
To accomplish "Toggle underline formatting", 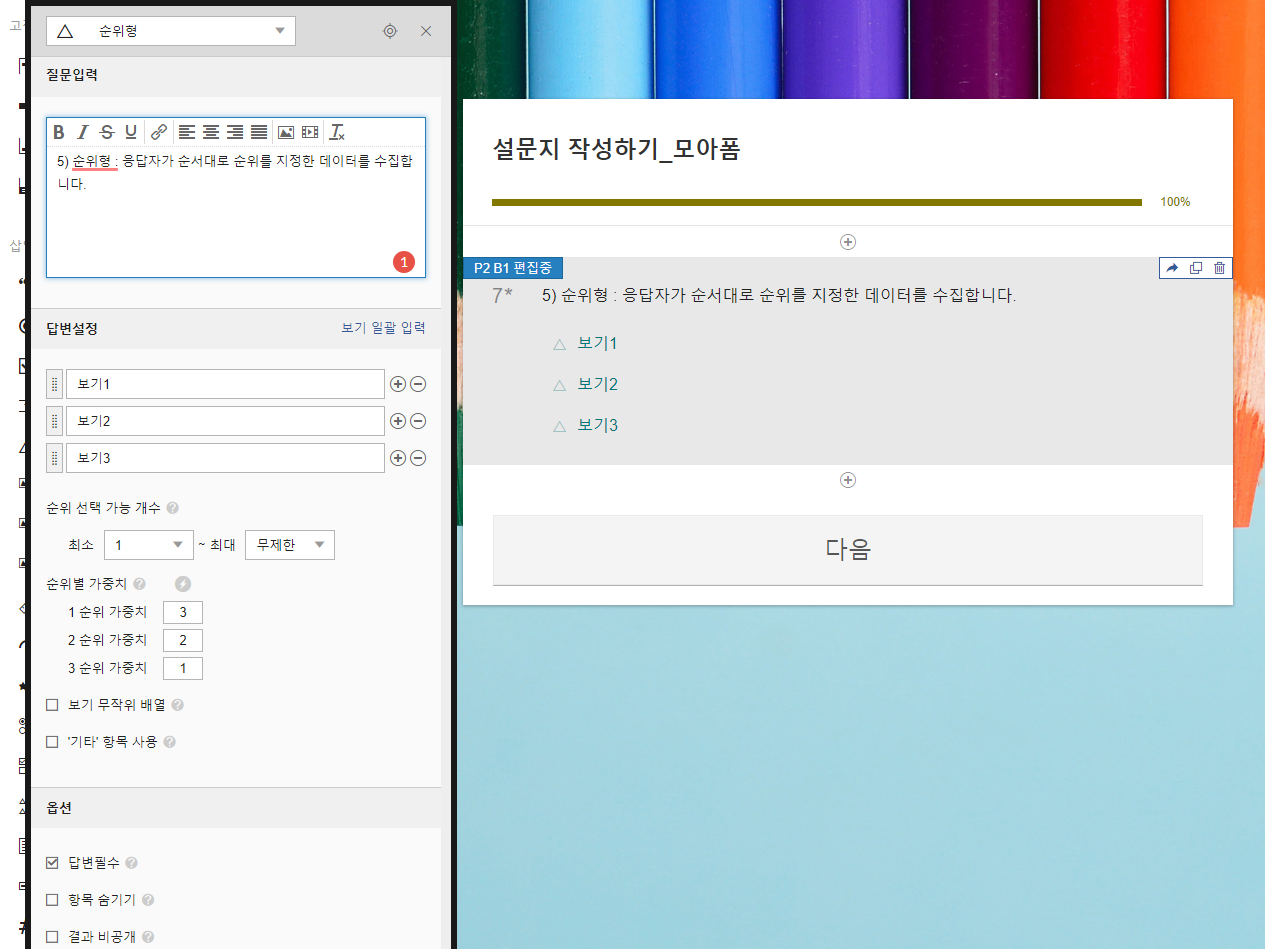I will click(131, 132).
